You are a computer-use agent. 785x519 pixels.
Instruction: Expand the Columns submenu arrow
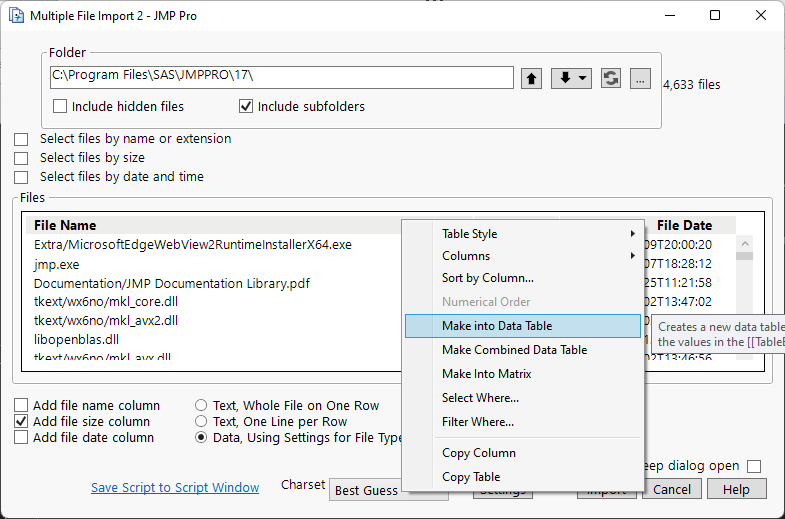(x=632, y=256)
